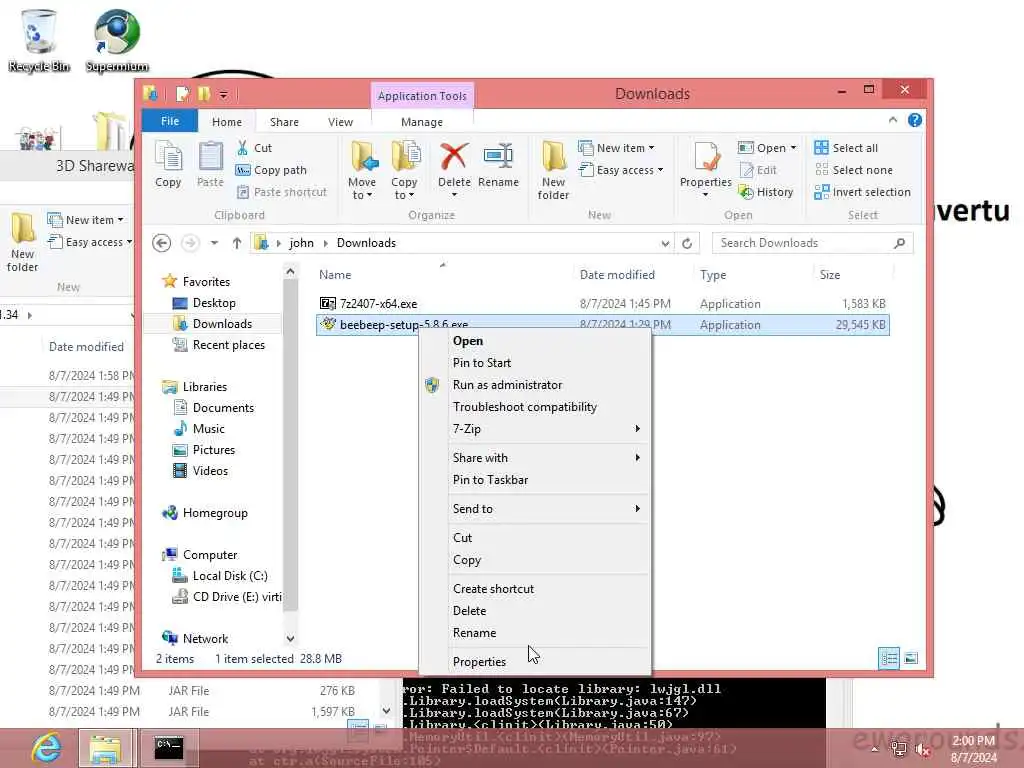Viewport: 1024px width, 768px height.
Task: Click Paste shortcut in the ribbon
Action: pos(281,192)
